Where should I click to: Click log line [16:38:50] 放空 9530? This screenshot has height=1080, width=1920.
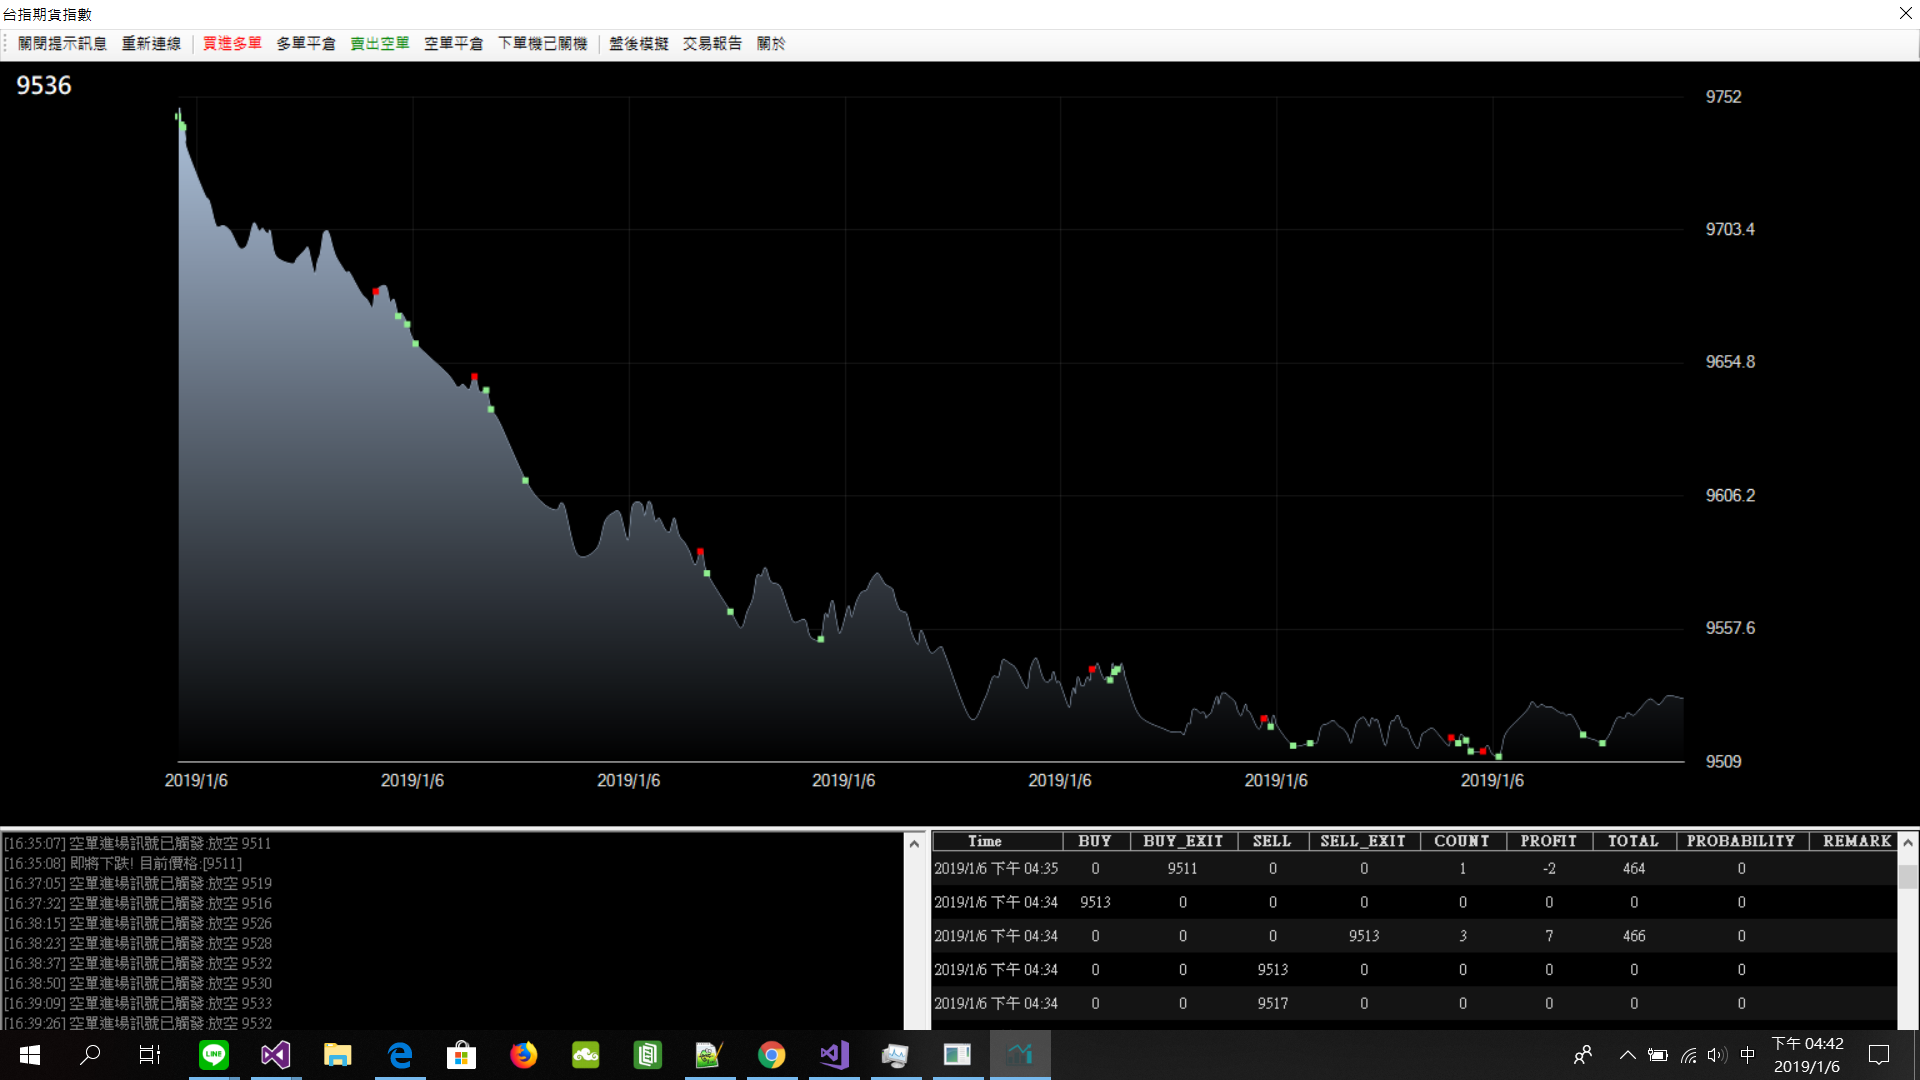click(x=138, y=984)
